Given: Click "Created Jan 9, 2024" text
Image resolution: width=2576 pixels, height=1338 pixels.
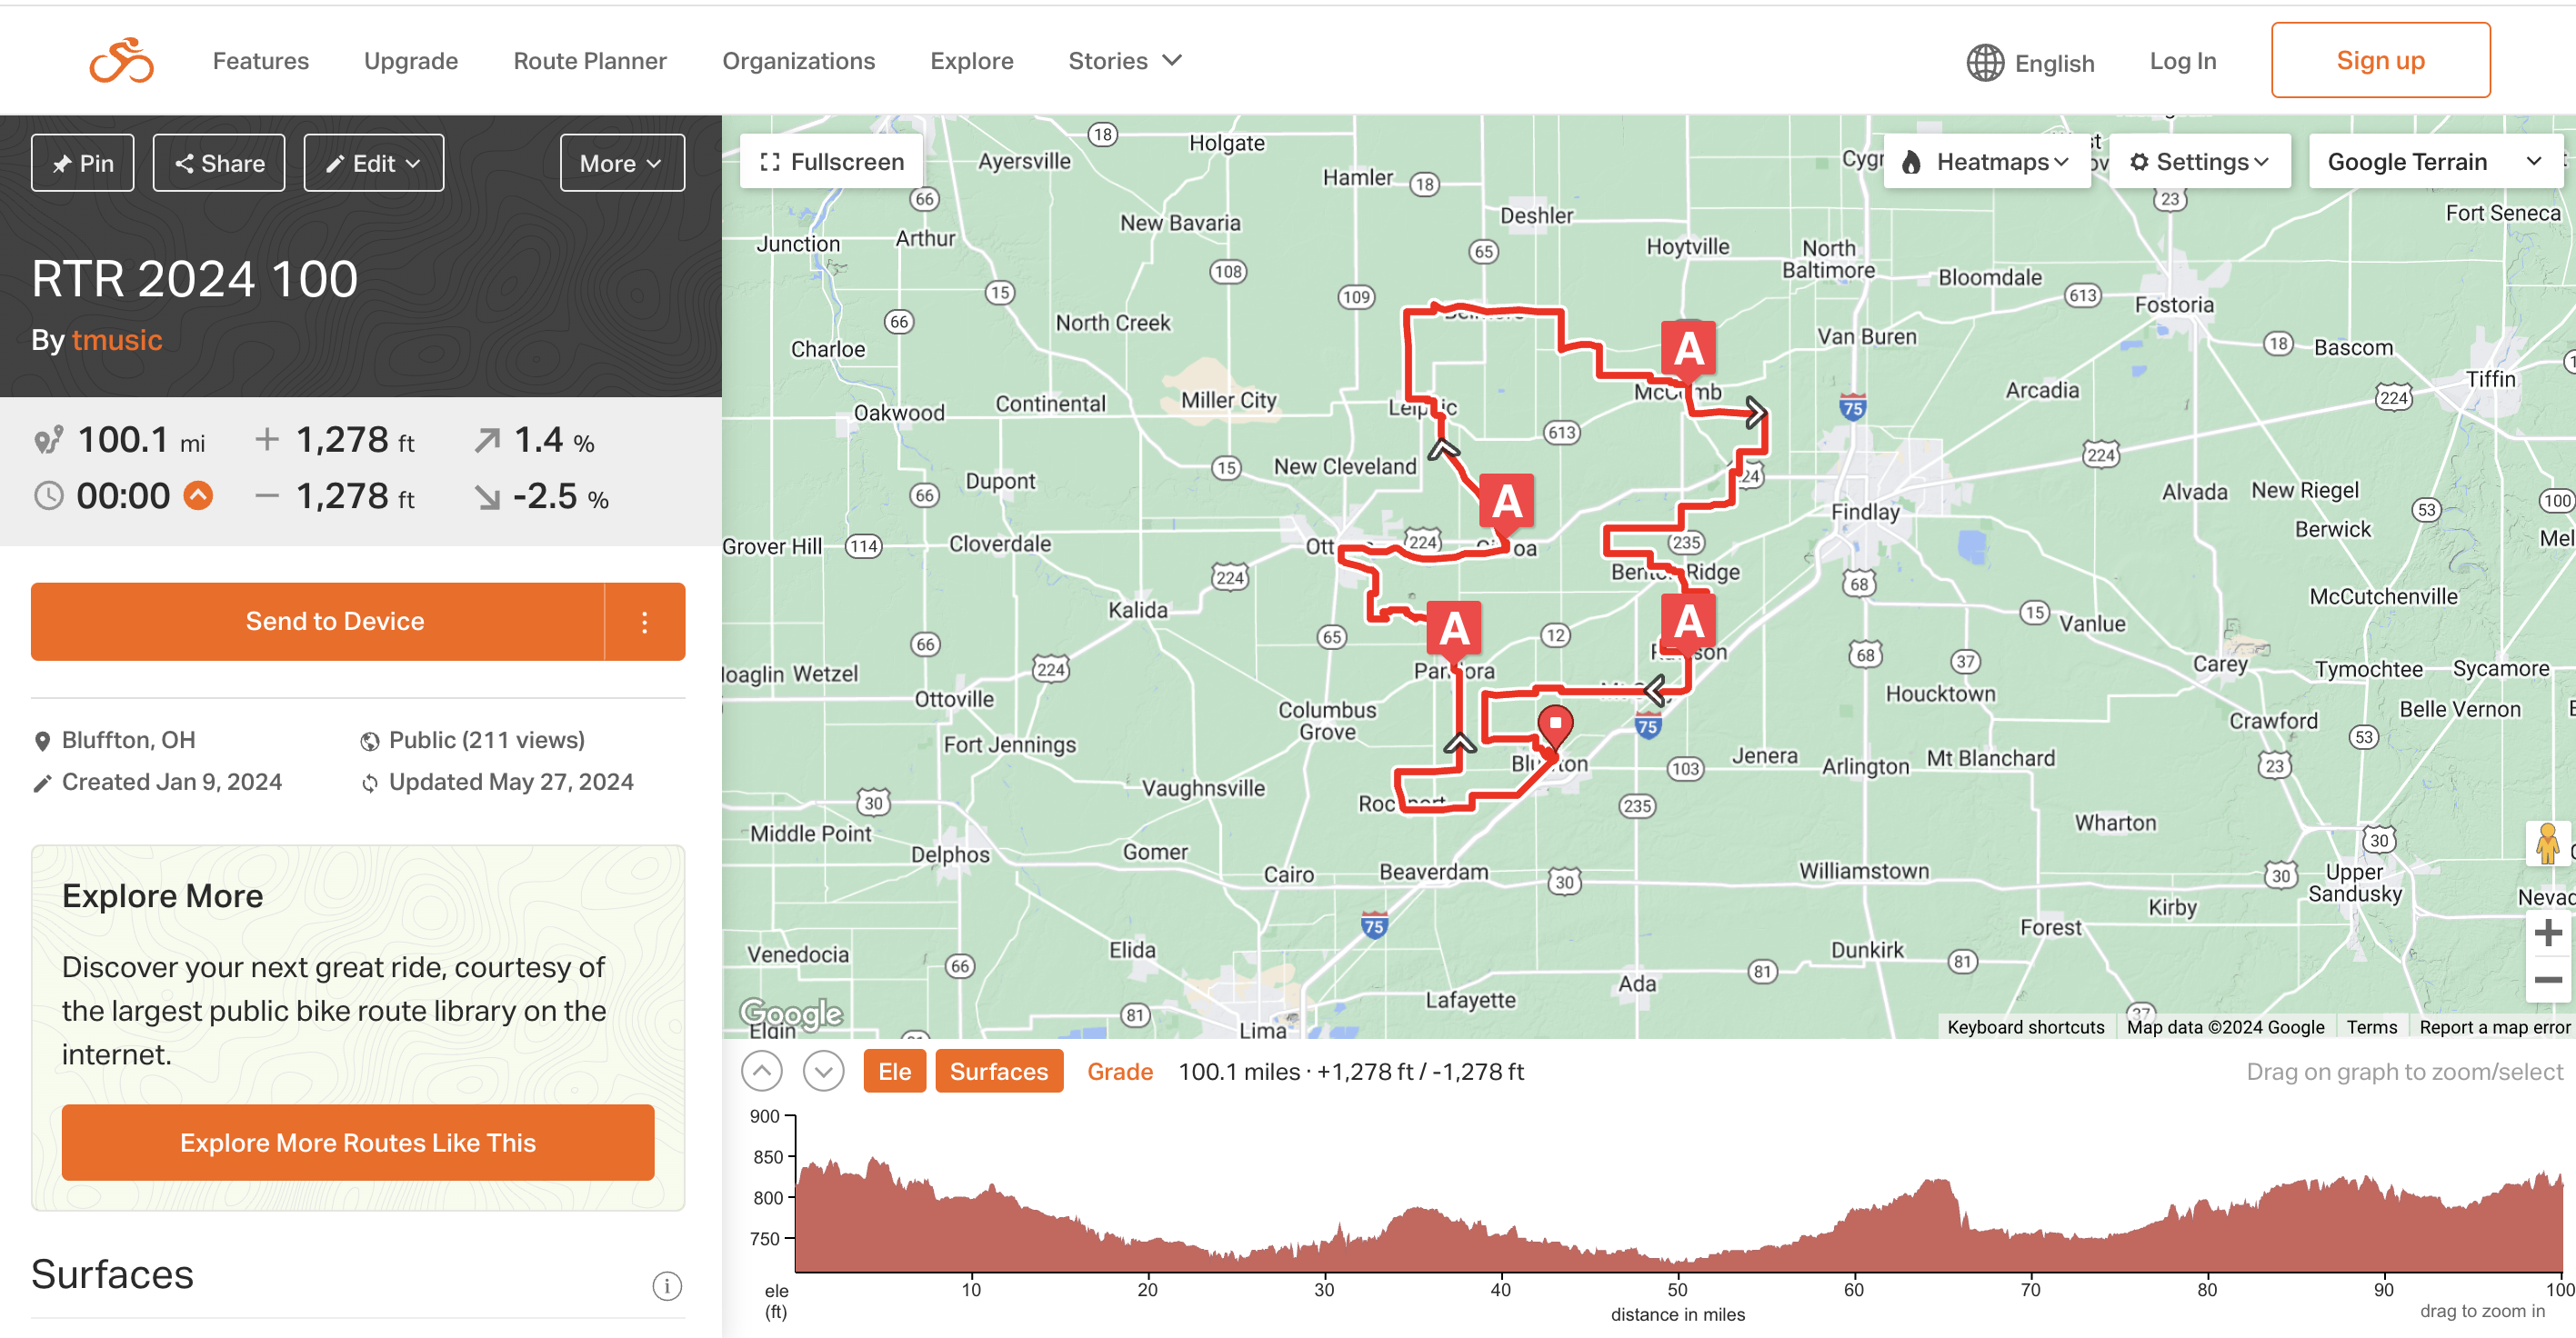Looking at the screenshot, I should [x=172, y=782].
